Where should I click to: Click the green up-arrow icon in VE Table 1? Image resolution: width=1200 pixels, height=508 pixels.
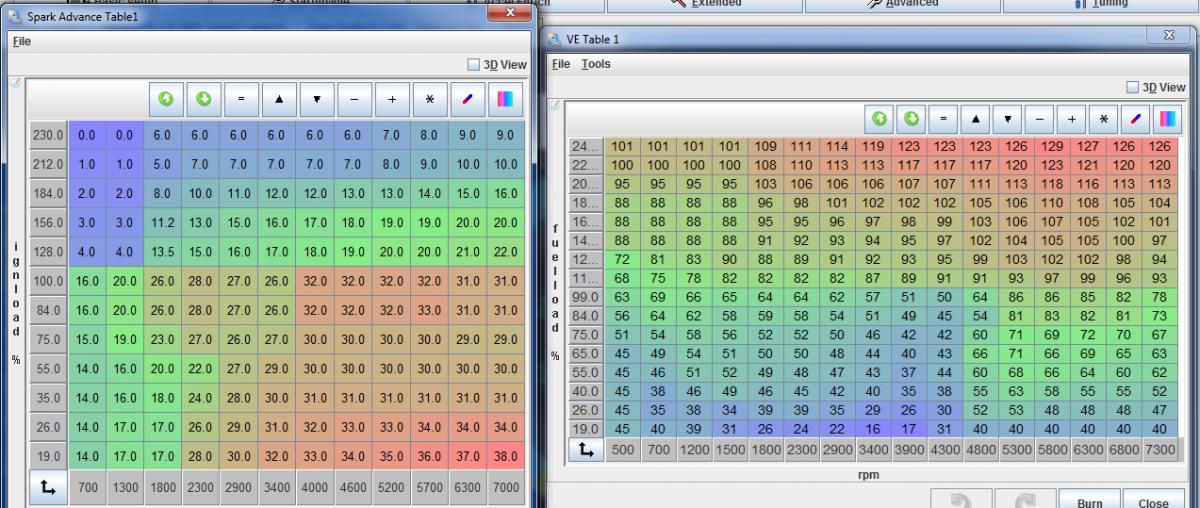point(880,118)
